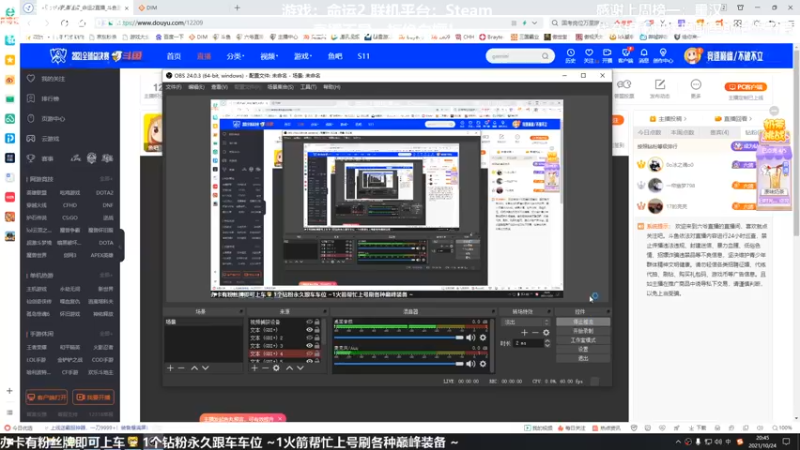Viewport: 800px width, 450px height.
Task: Open Douyu 历史 history icon
Action: coord(570,56)
